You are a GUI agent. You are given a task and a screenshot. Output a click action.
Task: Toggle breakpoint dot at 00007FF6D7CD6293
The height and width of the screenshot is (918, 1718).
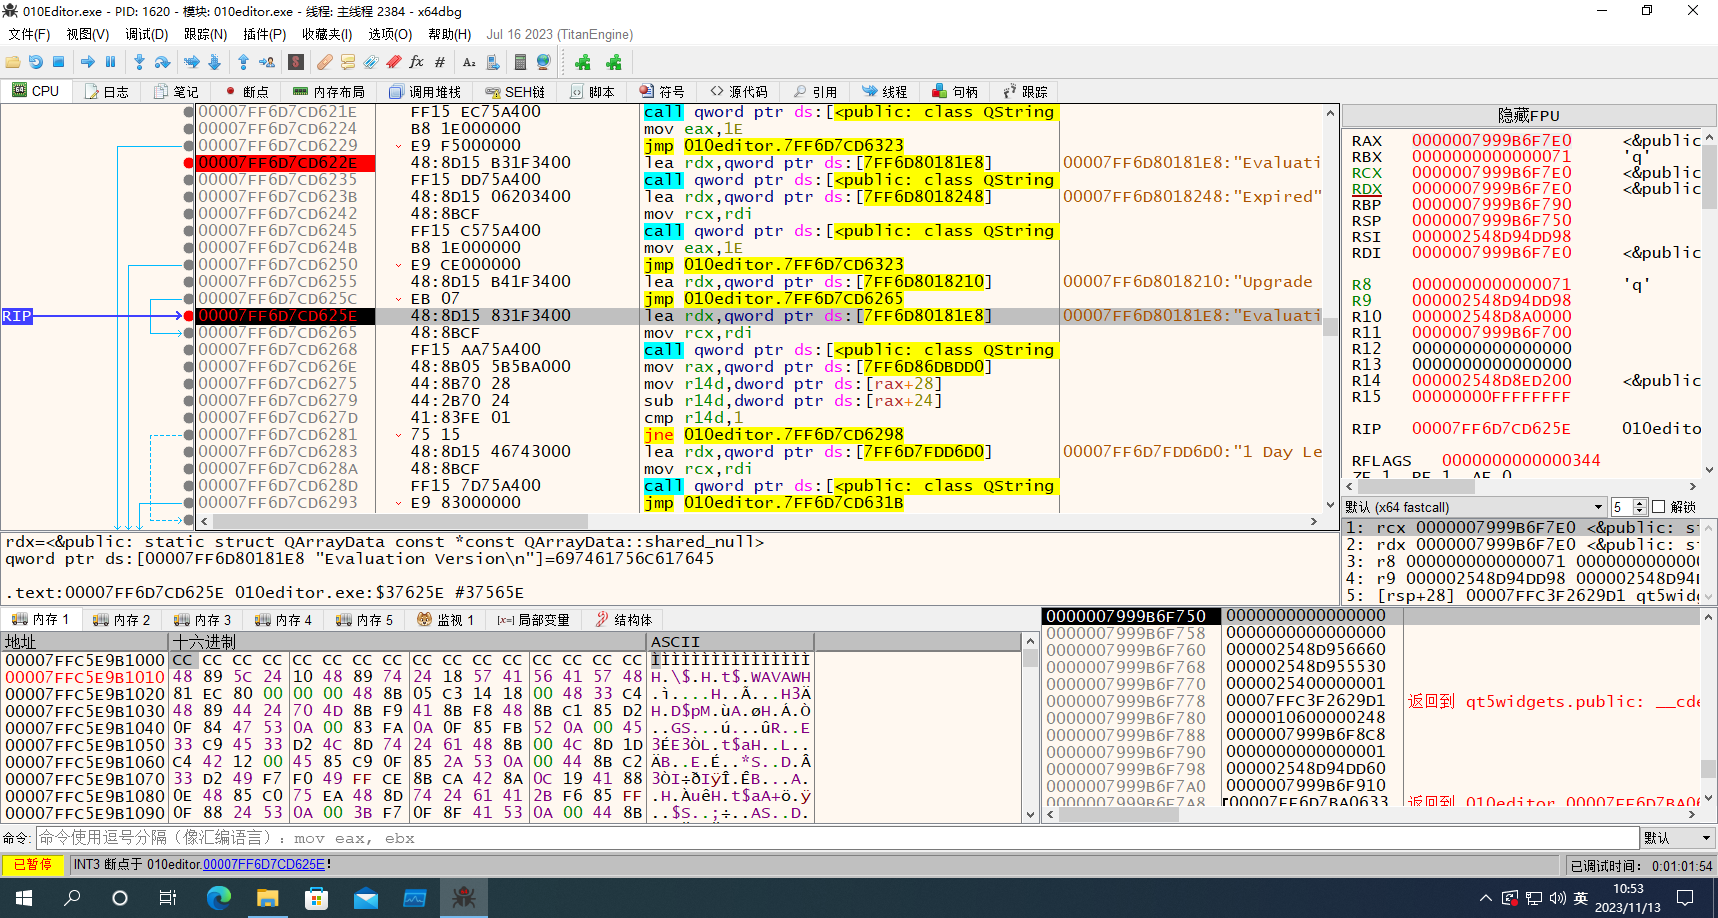[189, 503]
